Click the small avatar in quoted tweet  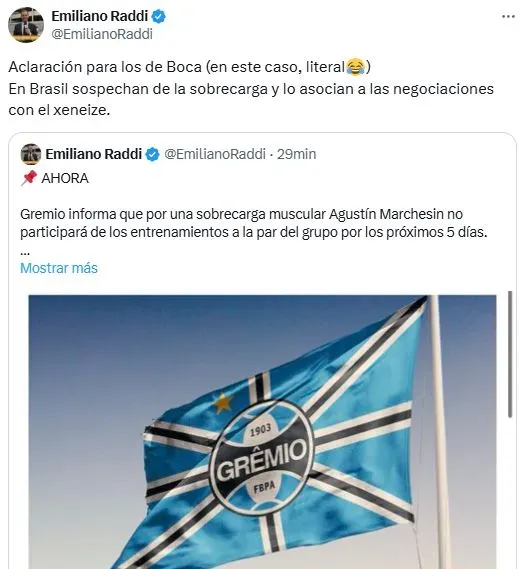pos(31,154)
